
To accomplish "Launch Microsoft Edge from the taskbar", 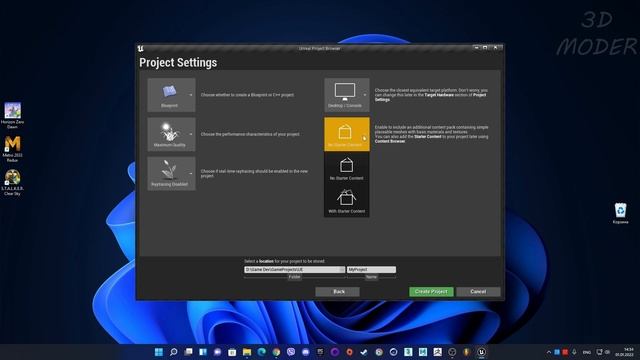I will 262,352.
